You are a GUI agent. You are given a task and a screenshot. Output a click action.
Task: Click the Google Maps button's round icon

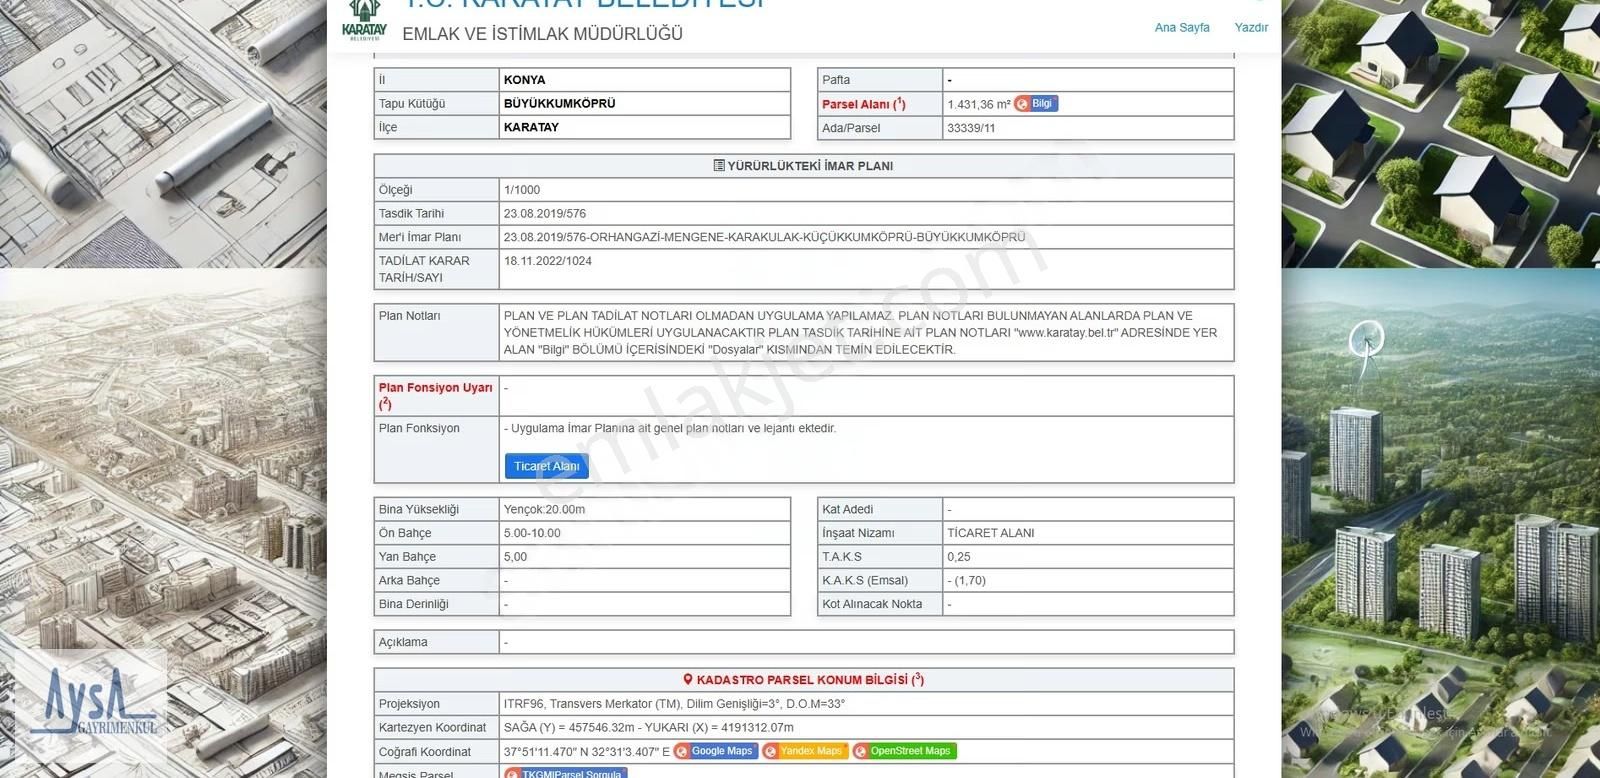(683, 751)
